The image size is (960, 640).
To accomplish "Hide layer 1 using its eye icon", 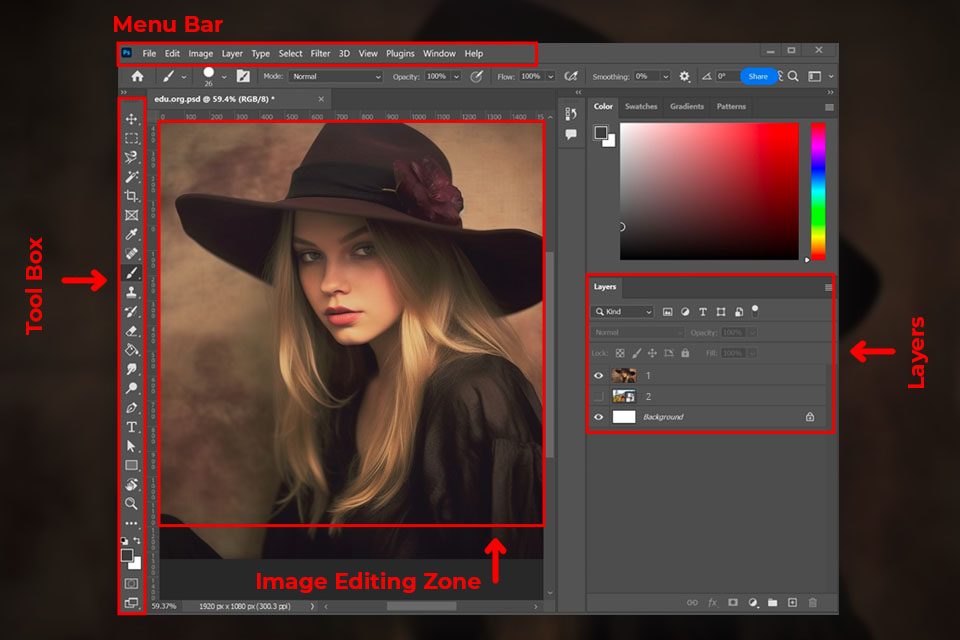I will point(599,376).
